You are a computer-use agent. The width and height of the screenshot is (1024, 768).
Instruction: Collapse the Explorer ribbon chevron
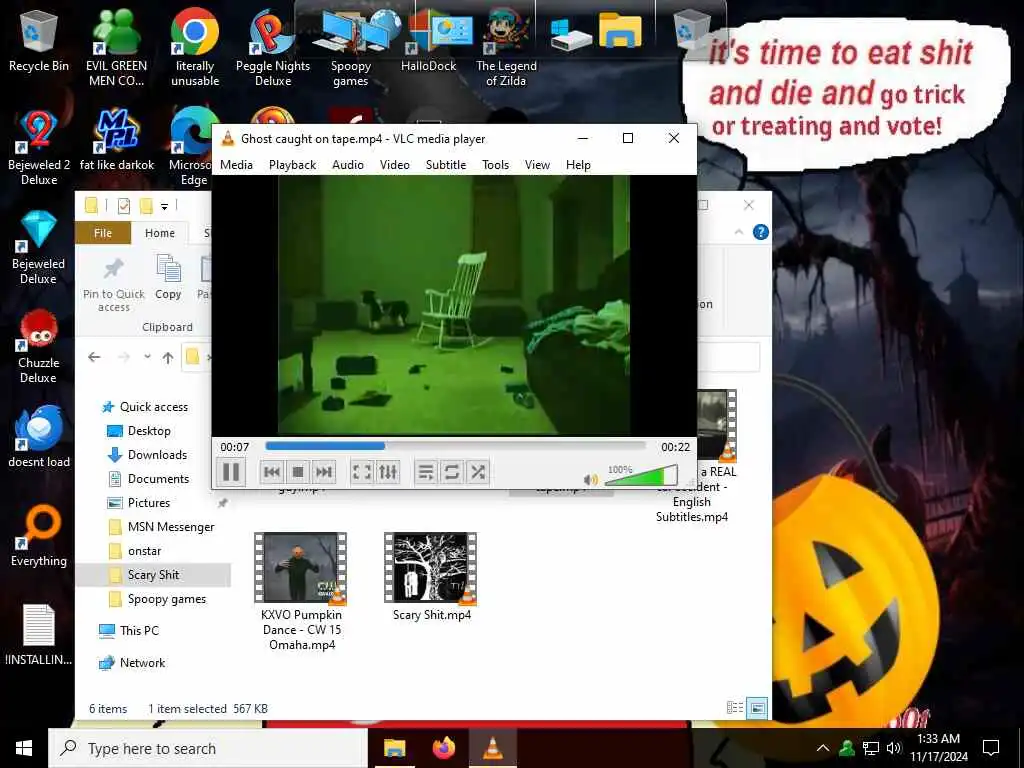click(x=739, y=232)
